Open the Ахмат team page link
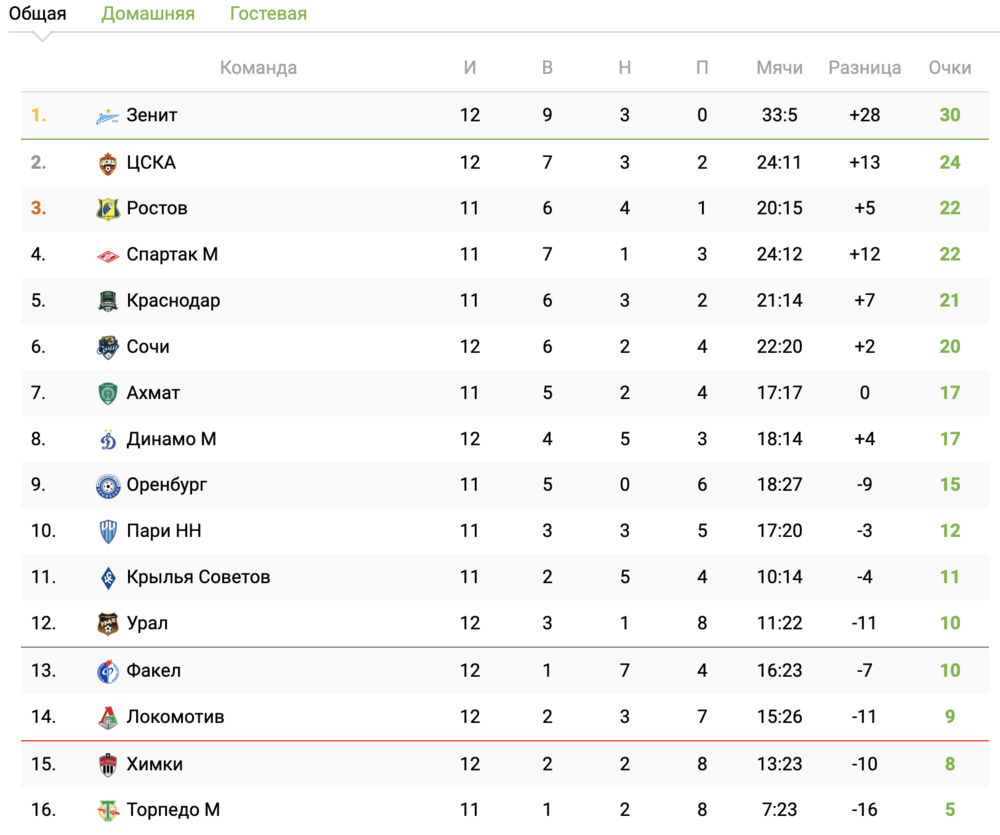The height and width of the screenshot is (835, 1000). (153, 393)
